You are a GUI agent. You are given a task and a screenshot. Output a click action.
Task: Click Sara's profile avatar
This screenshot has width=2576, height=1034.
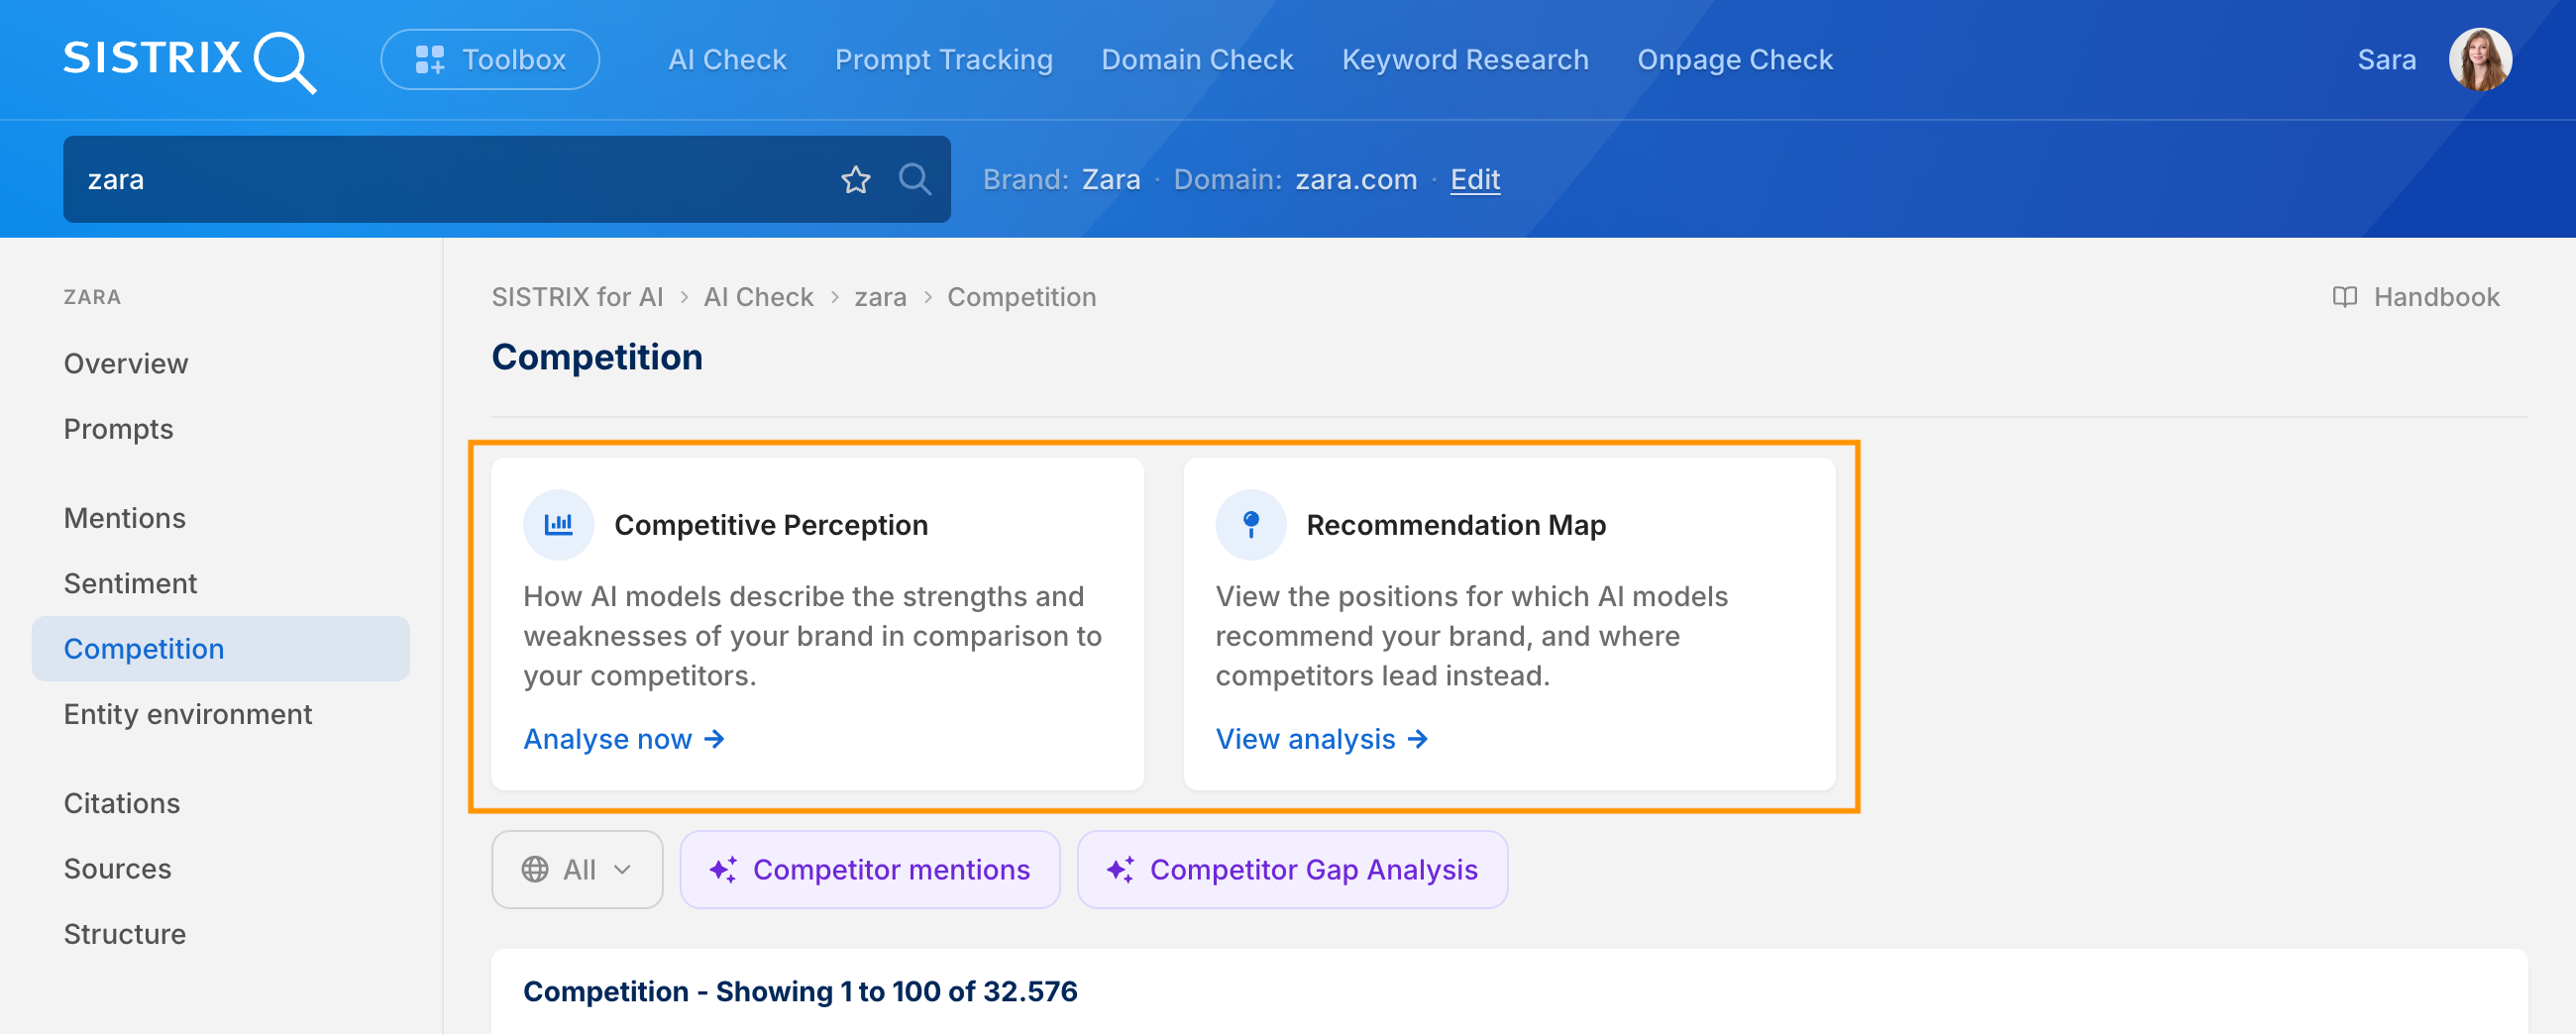(2480, 60)
